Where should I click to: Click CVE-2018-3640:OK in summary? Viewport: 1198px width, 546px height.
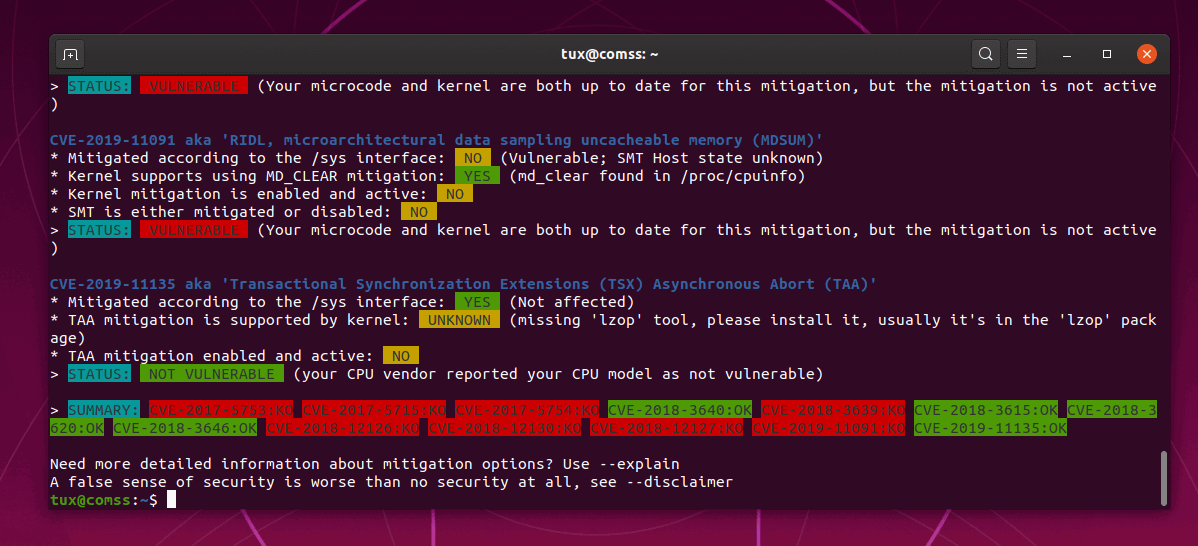pyautogui.click(x=680, y=410)
